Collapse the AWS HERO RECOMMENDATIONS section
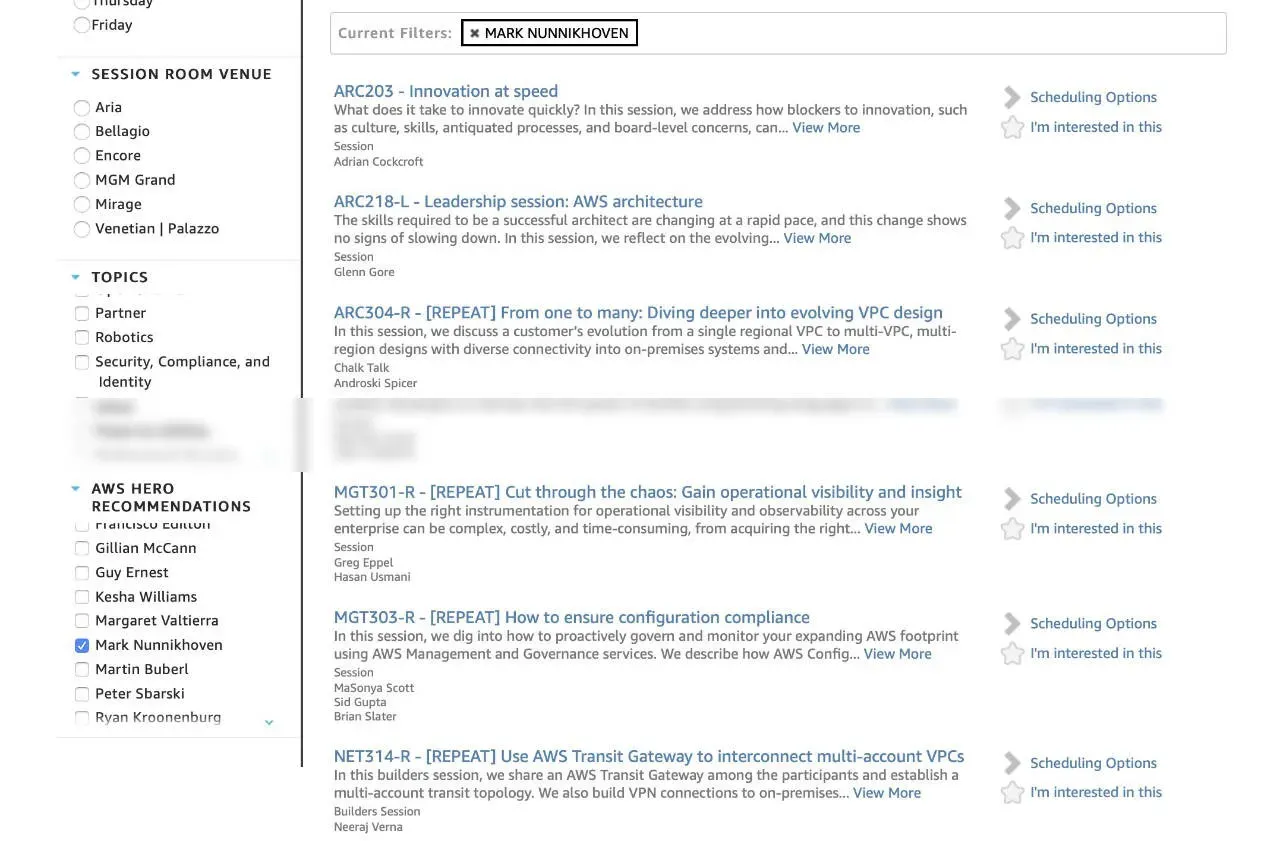Screen dimensions: 1280x844 pyautogui.click(x=74, y=488)
